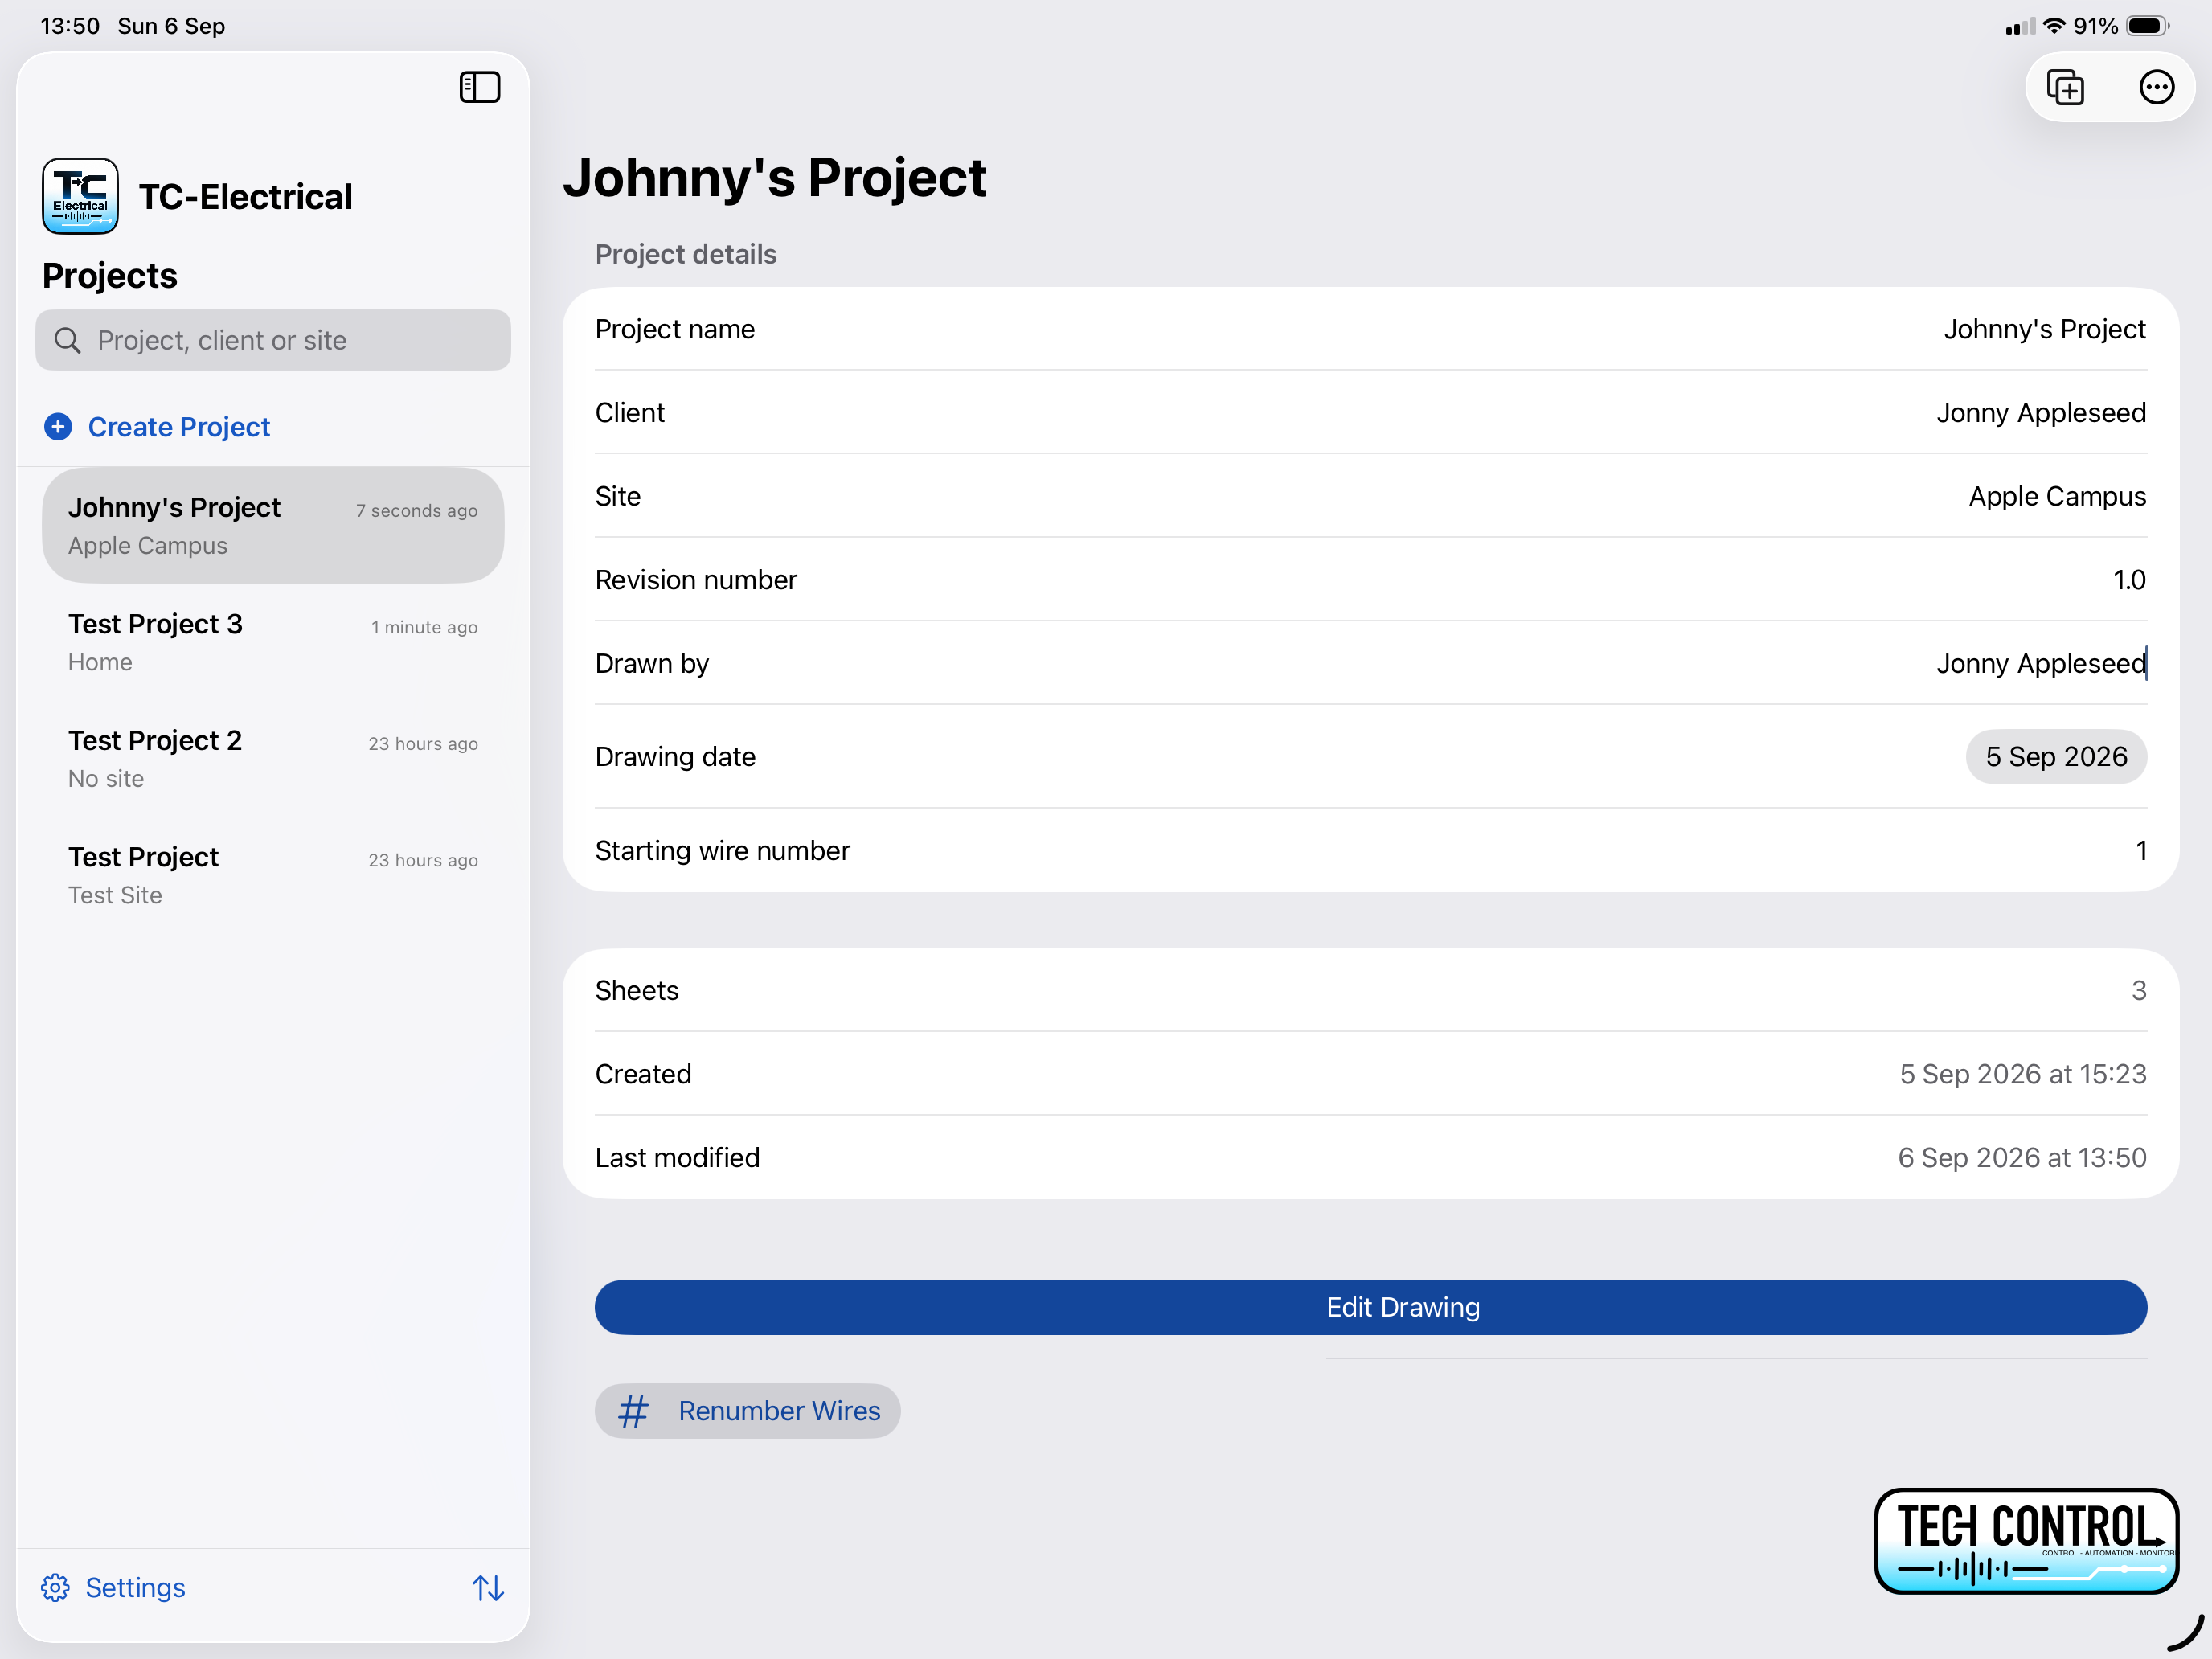This screenshot has height=1659, width=2212.
Task: Click the 'Home' subtitle under Test Project 3
Action: (x=100, y=662)
